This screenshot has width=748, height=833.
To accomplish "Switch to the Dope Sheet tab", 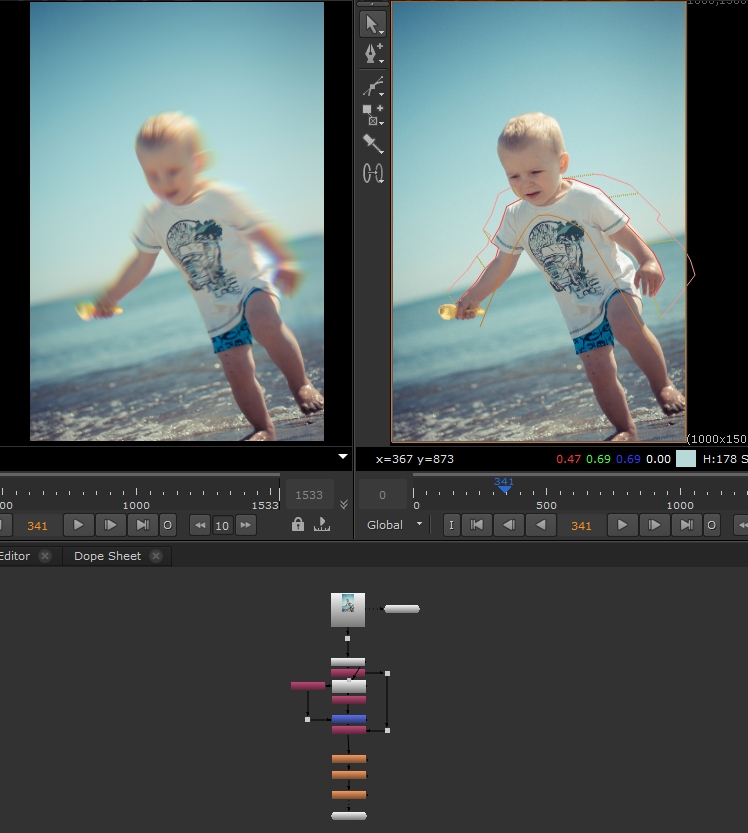I will point(107,556).
